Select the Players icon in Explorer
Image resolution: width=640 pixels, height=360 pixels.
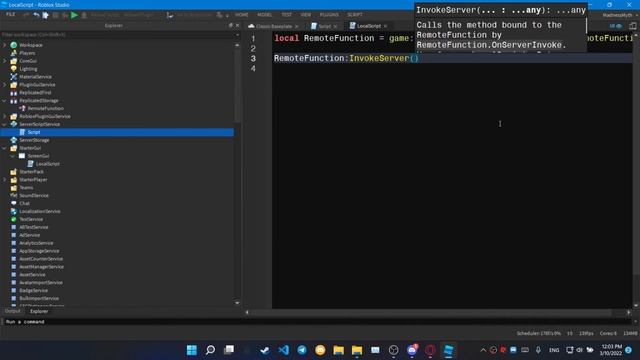[14, 53]
